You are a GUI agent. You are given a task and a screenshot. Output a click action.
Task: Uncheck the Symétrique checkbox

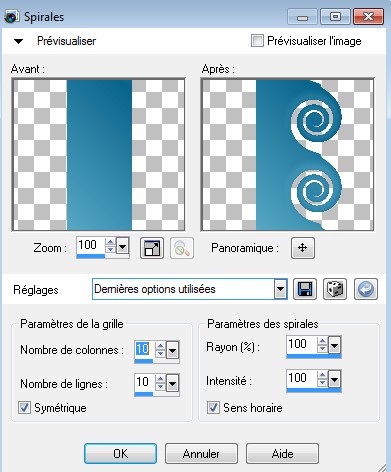coord(24,407)
